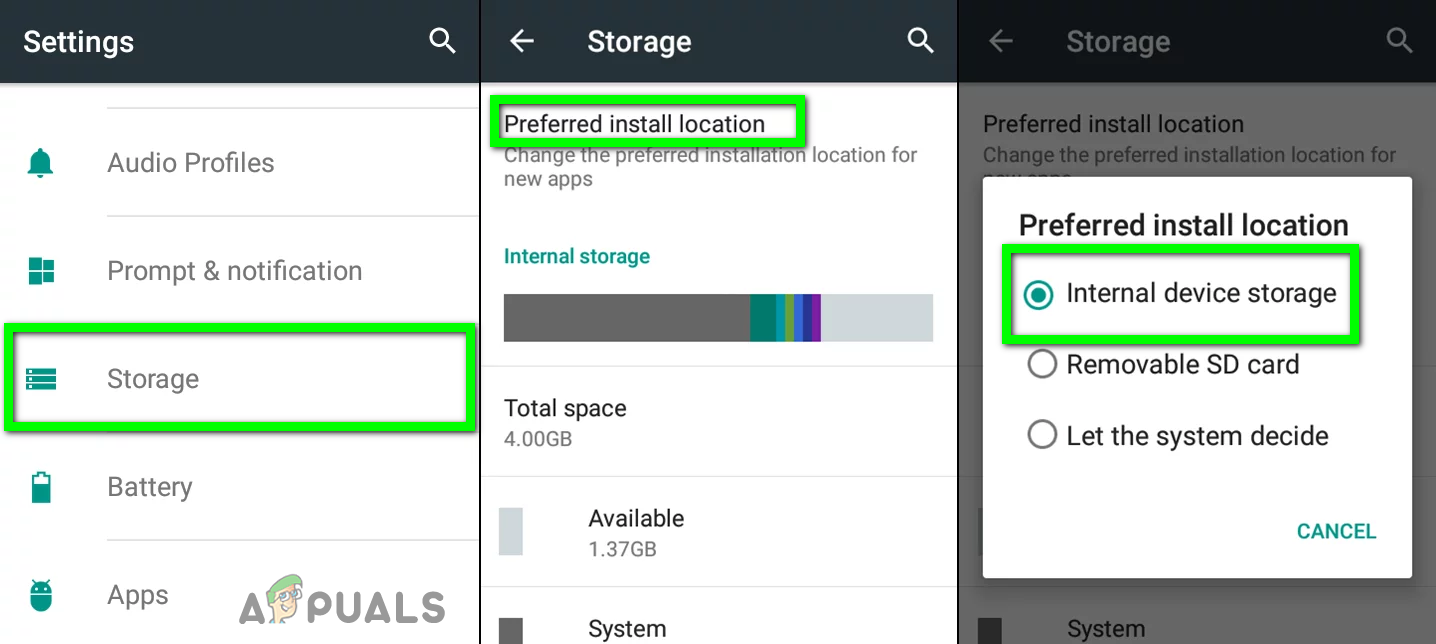Go back using Storage screen back arrow
Viewport: 1436px width, 644px height.
[522, 41]
